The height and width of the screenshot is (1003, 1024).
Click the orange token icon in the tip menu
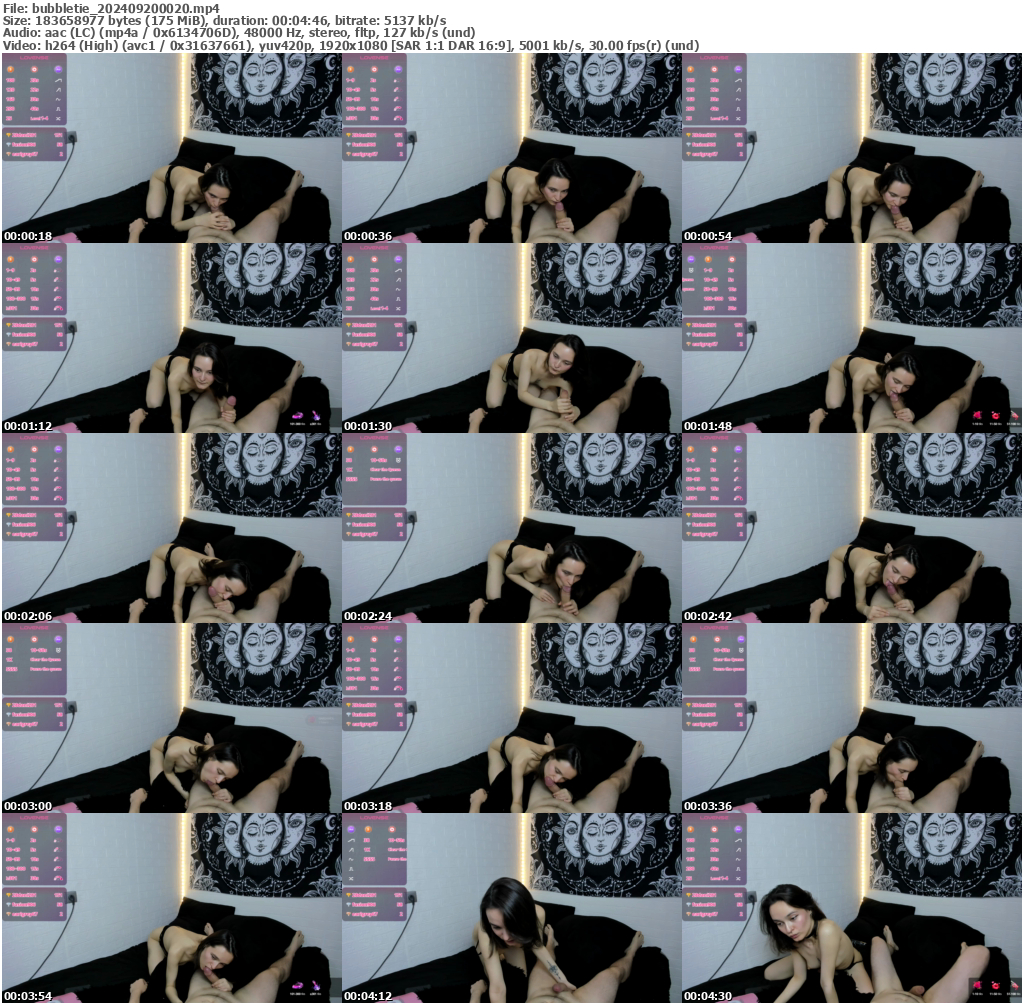click(11, 69)
